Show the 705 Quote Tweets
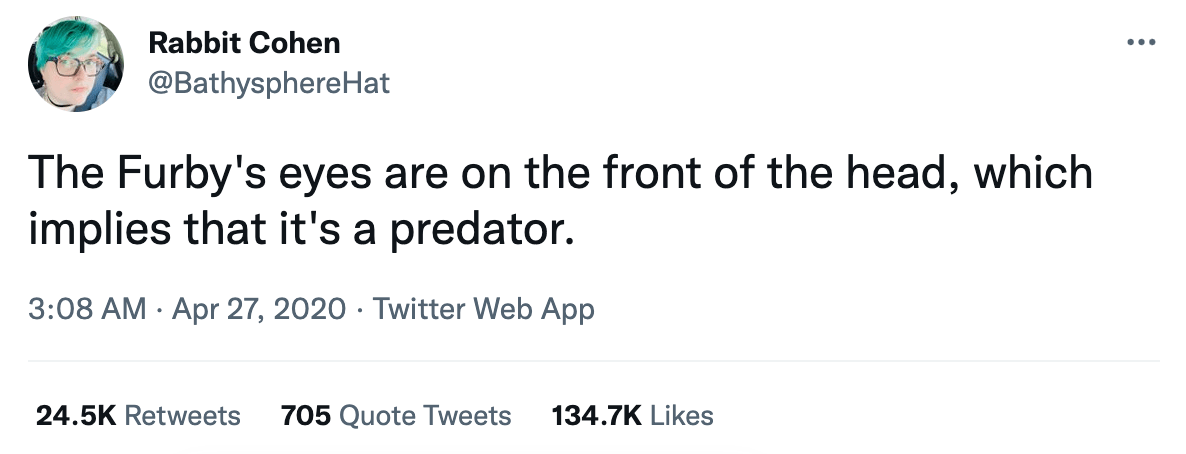Image resolution: width=1186 pixels, height=454 pixels. [x=396, y=415]
